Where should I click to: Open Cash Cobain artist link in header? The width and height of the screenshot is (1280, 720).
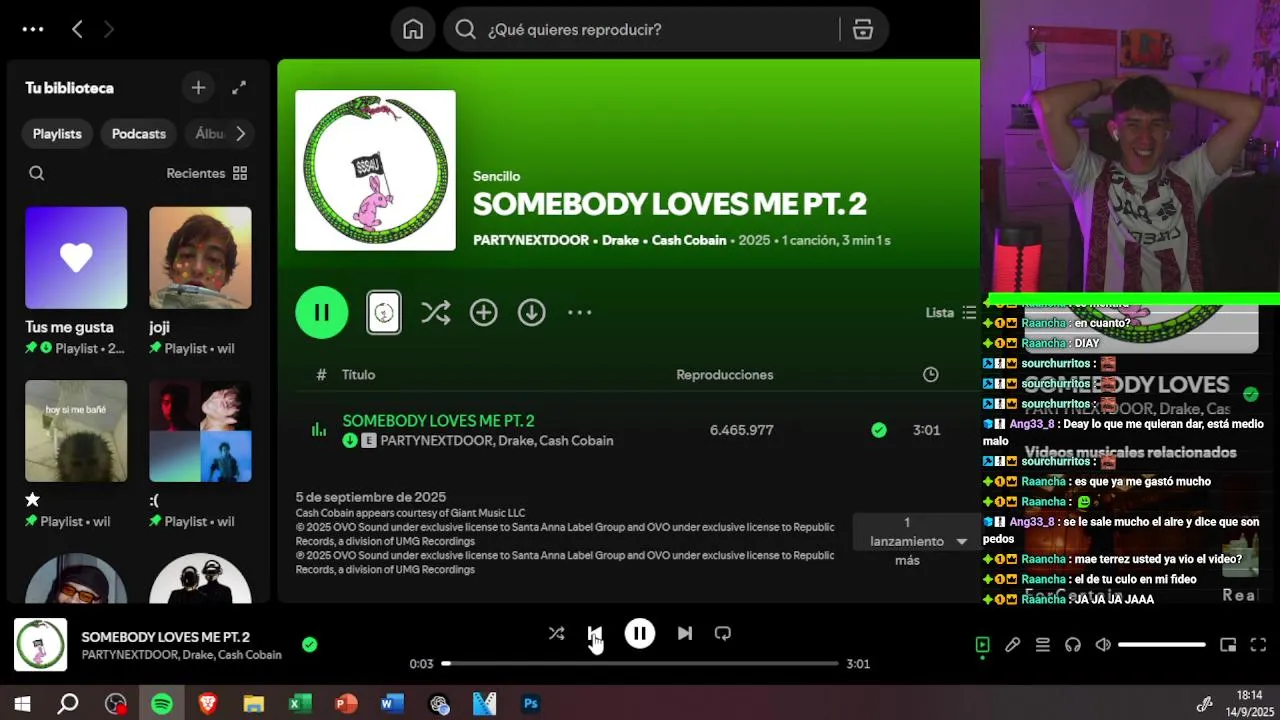(689, 240)
